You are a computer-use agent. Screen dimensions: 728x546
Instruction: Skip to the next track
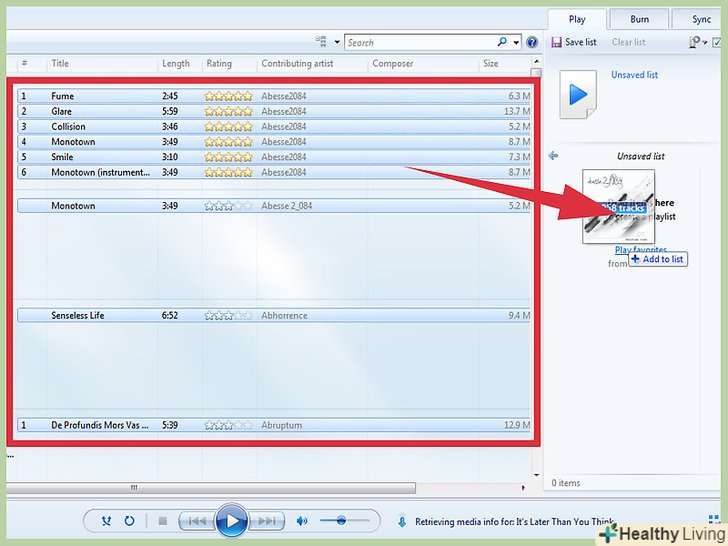click(x=266, y=521)
